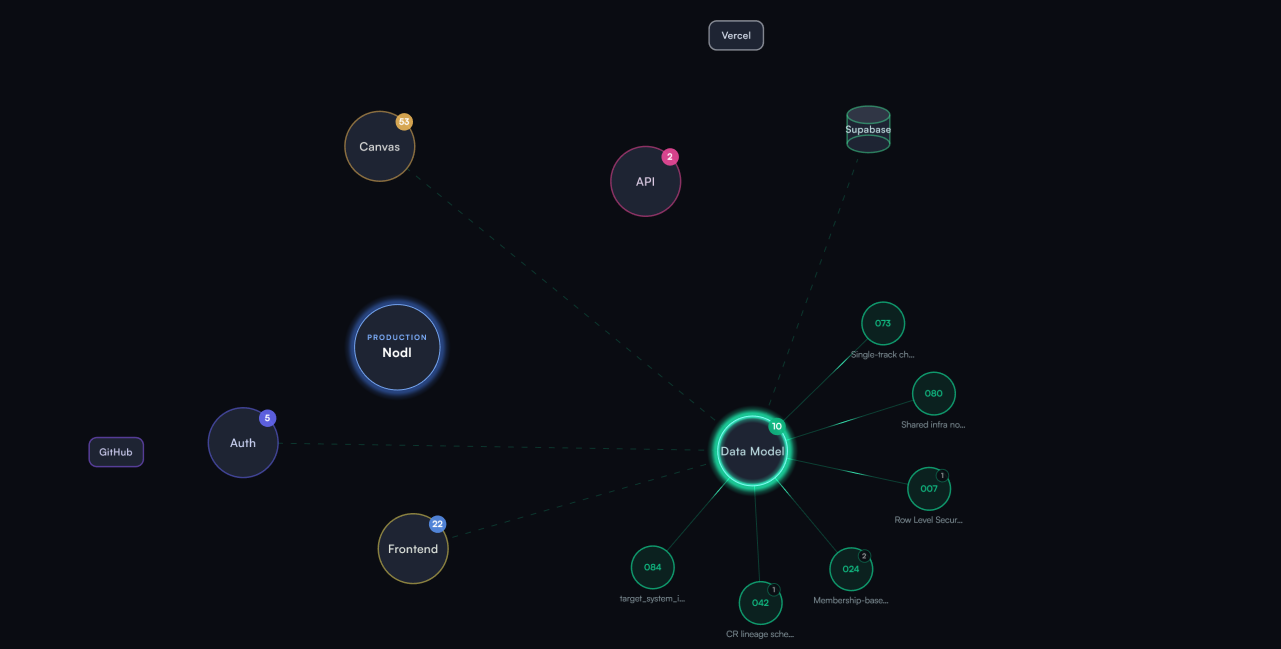Viewport: 1281px width, 649px height.
Task: Select the Nodl production center node
Action: [397, 347]
